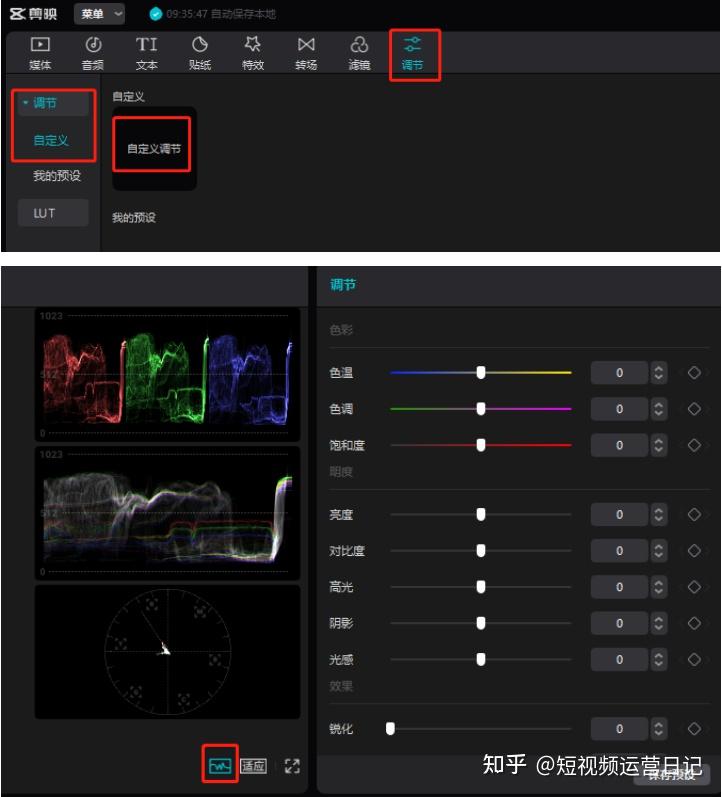
Task: Click the 饱和度 slider handle
Action: click(481, 445)
